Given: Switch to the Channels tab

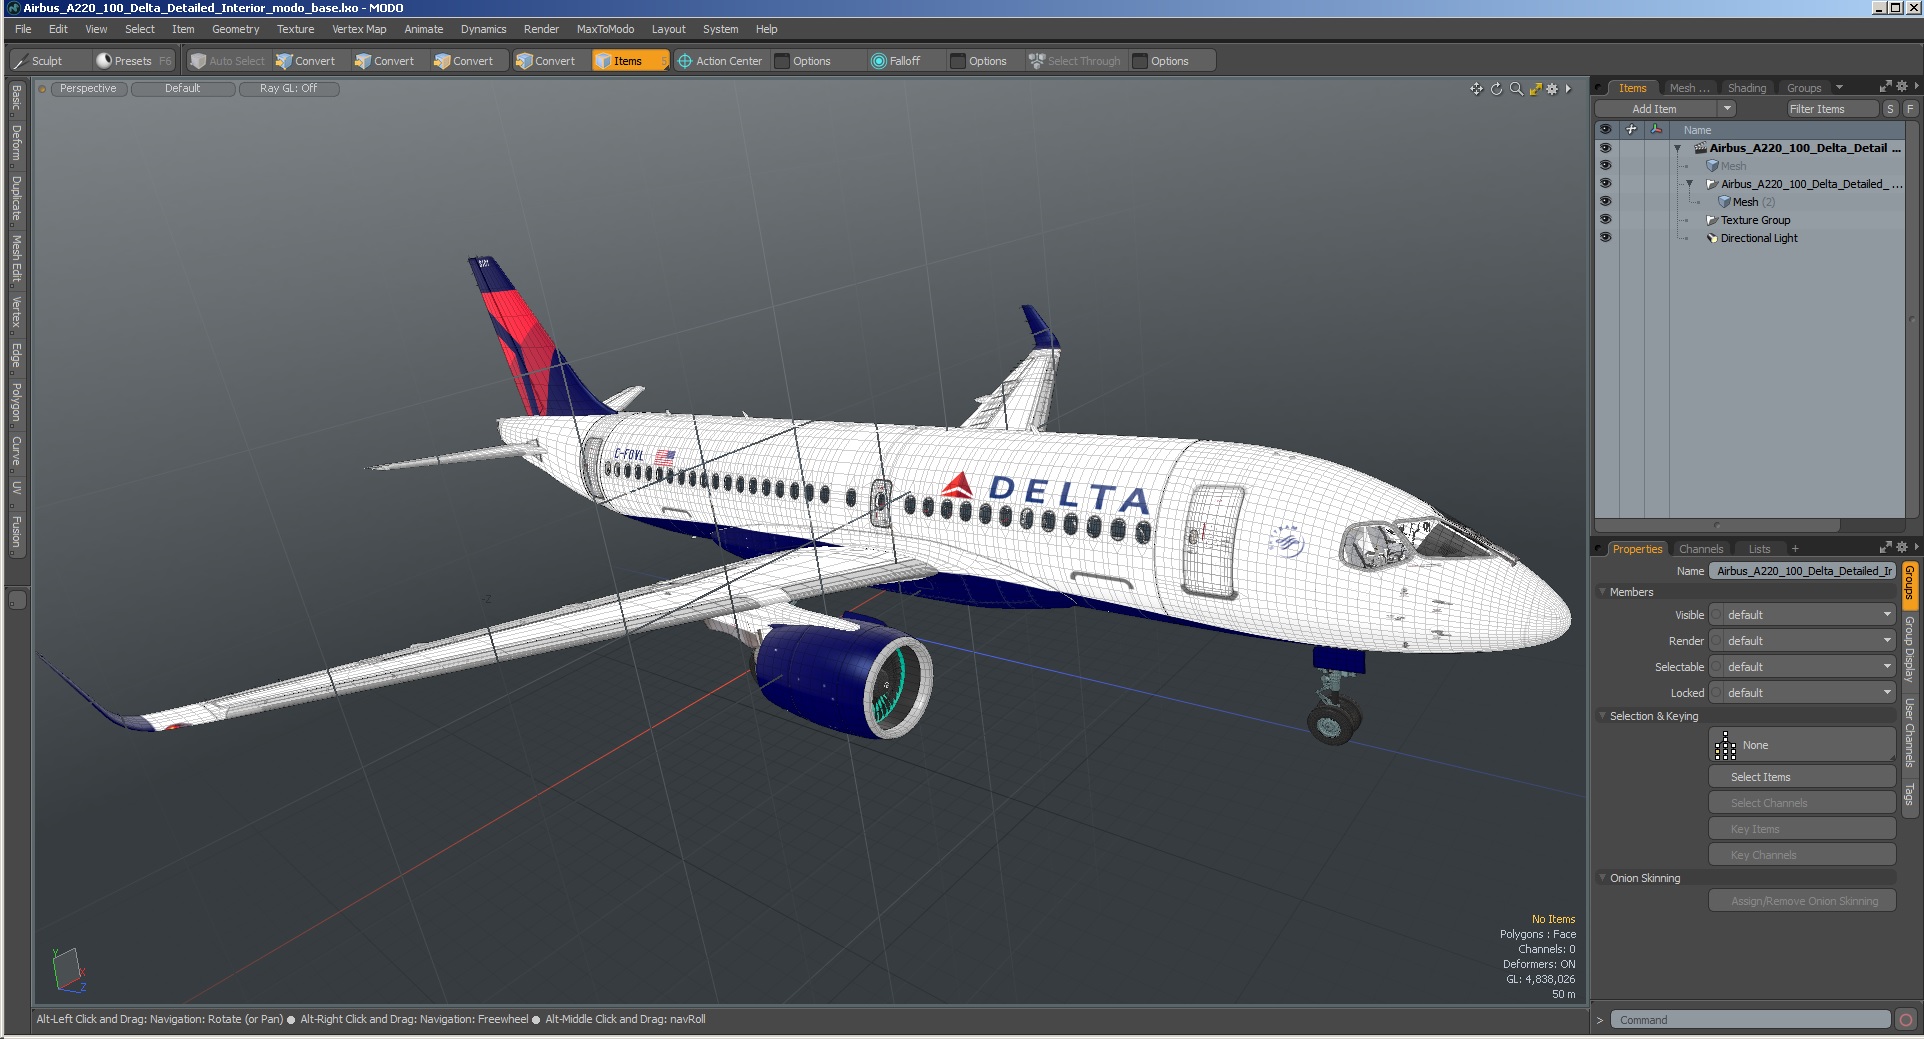Looking at the screenshot, I should [x=1701, y=549].
